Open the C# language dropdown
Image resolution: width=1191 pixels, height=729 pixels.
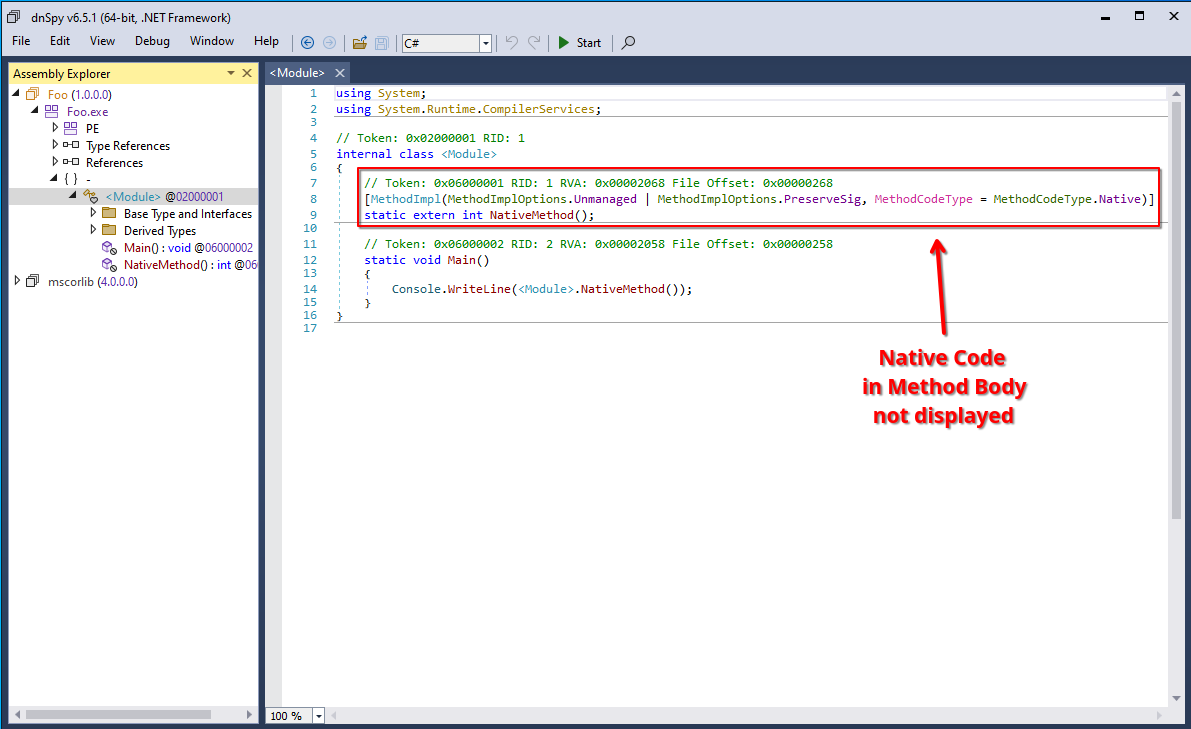[x=486, y=43]
